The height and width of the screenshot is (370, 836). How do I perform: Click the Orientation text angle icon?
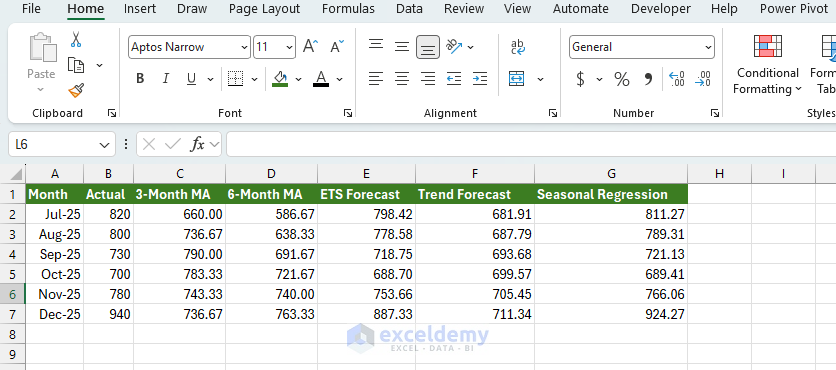454,47
